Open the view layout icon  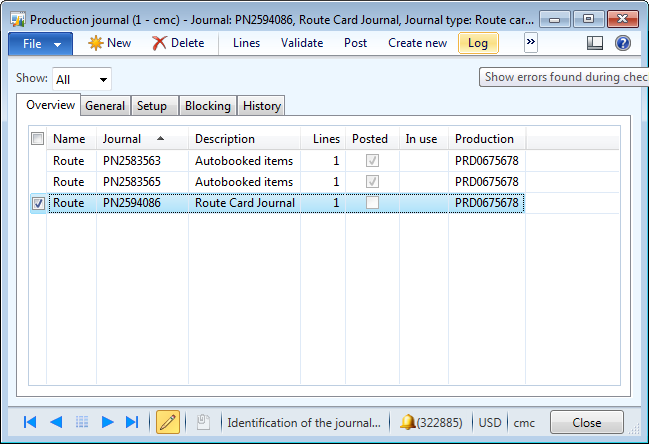(595, 43)
